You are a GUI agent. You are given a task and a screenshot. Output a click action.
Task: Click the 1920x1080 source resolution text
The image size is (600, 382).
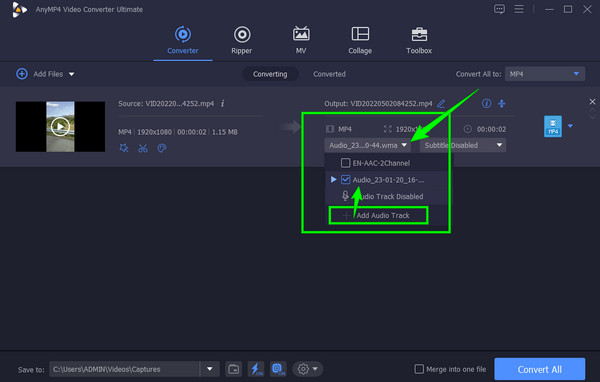(155, 132)
